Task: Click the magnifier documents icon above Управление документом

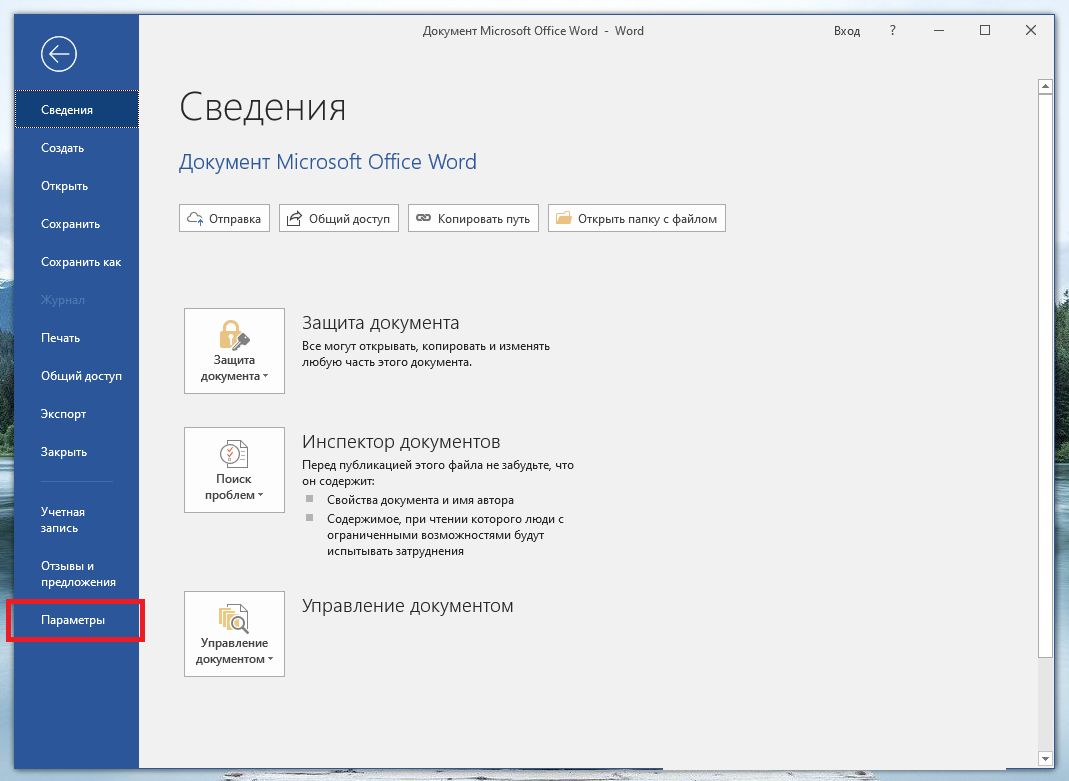Action: (234, 618)
